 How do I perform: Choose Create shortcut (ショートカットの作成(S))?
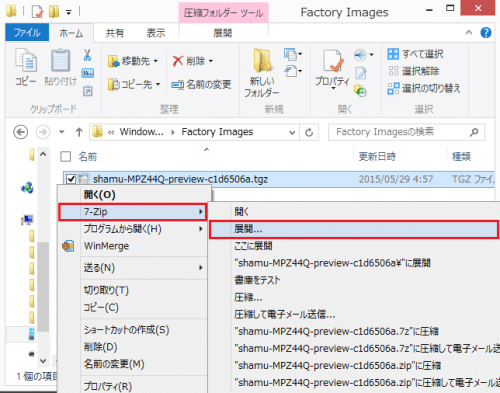click(x=126, y=330)
